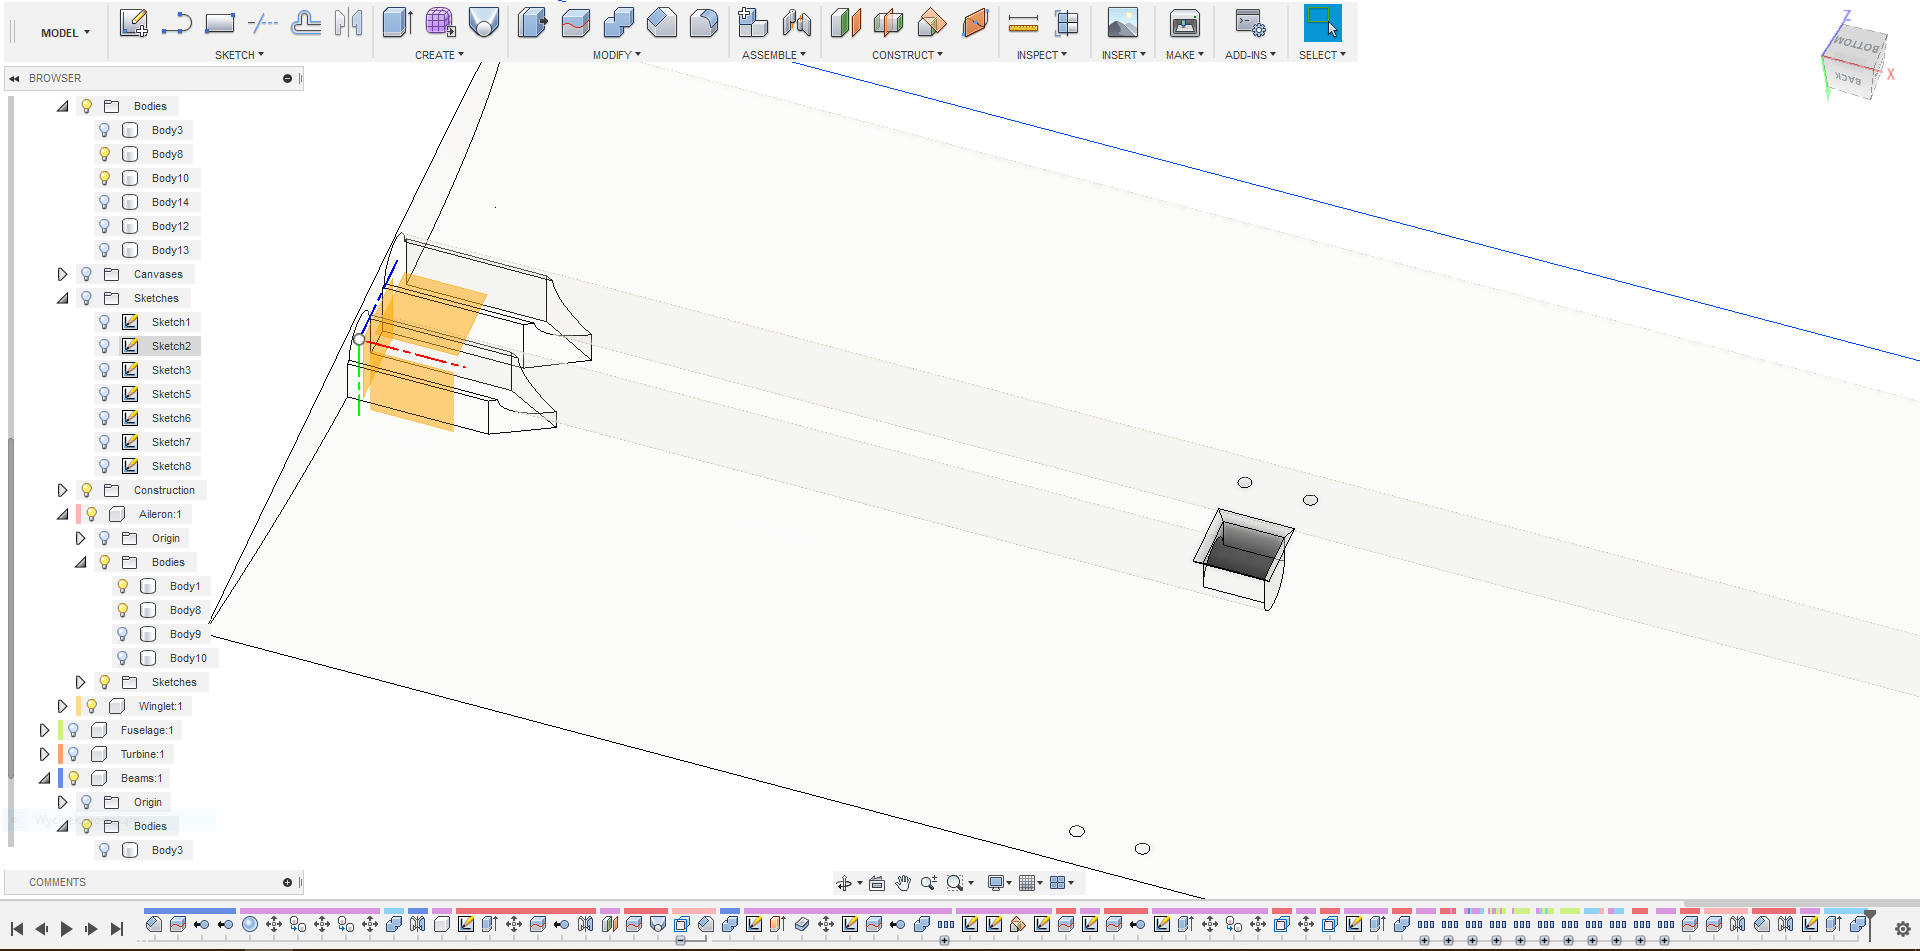The height and width of the screenshot is (951, 1920).
Task: Click the timeline end marker
Action: click(1870, 924)
